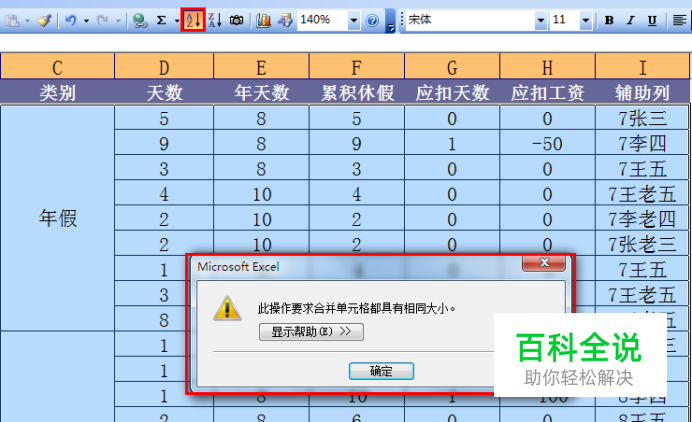Insert hyperlink with globe icon
Image resolution: width=692 pixels, height=422 pixels.
140,20
